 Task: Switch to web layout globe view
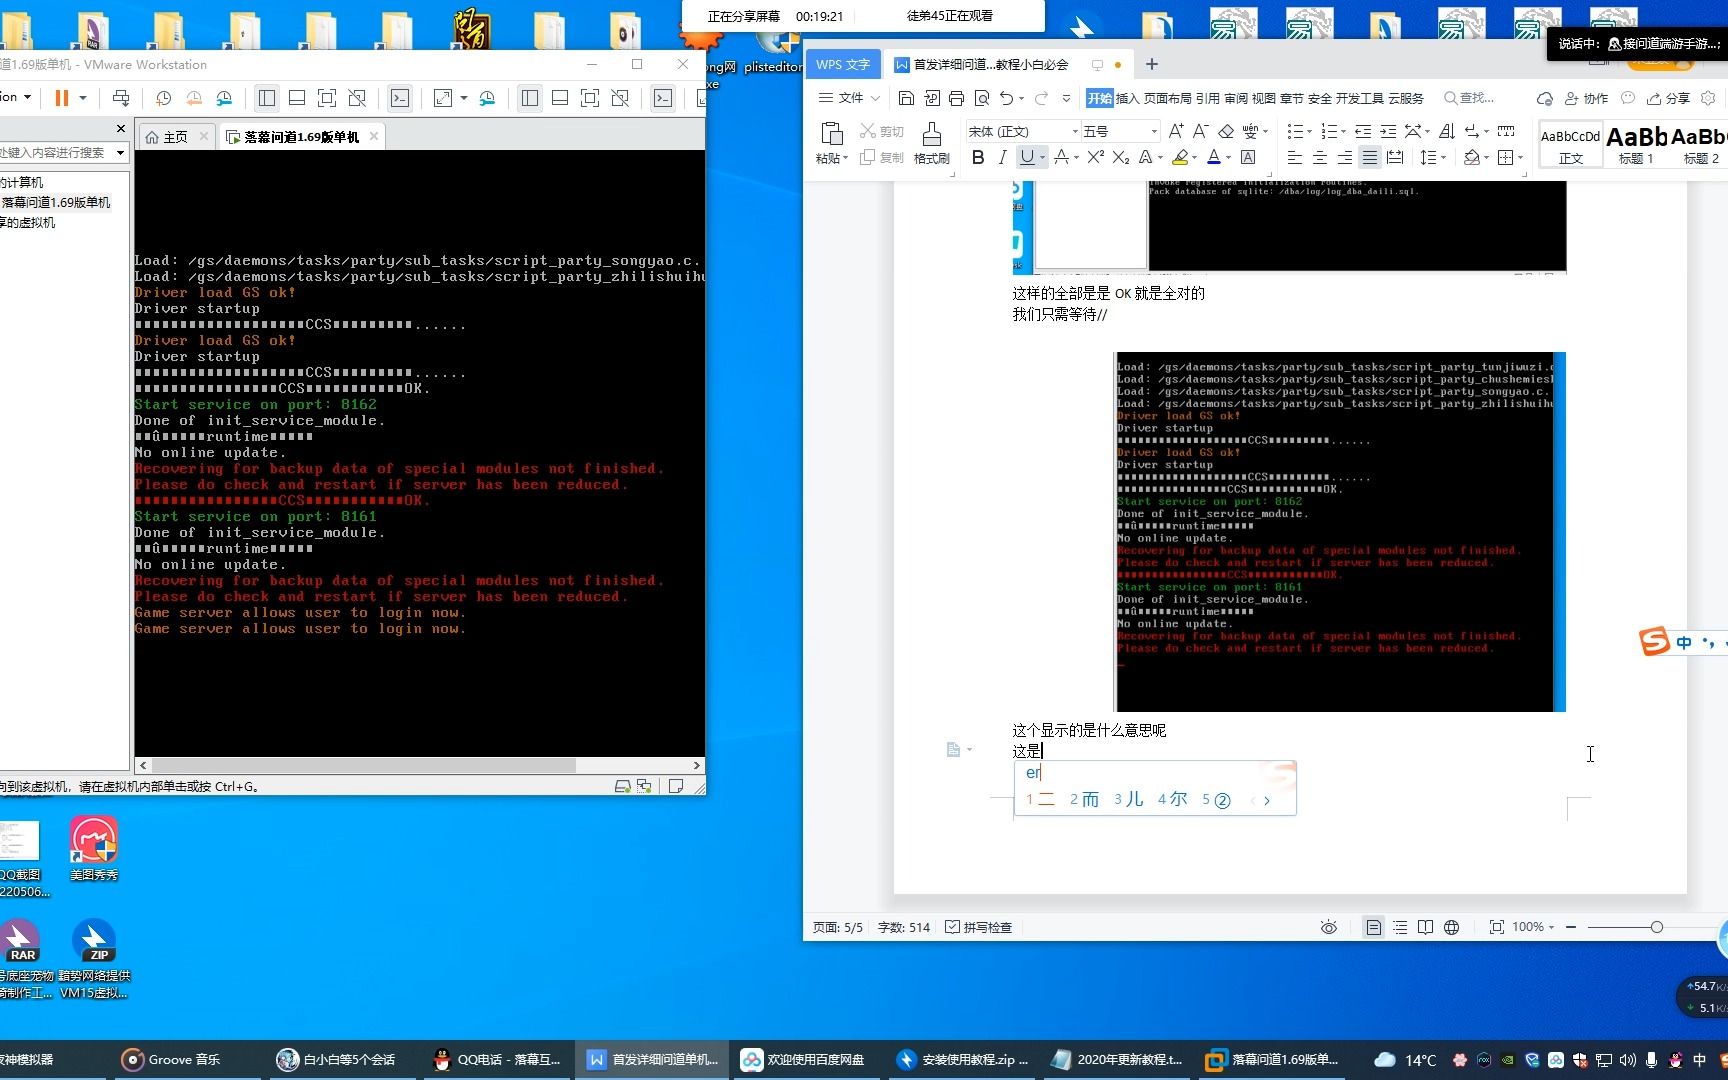[1451, 927]
